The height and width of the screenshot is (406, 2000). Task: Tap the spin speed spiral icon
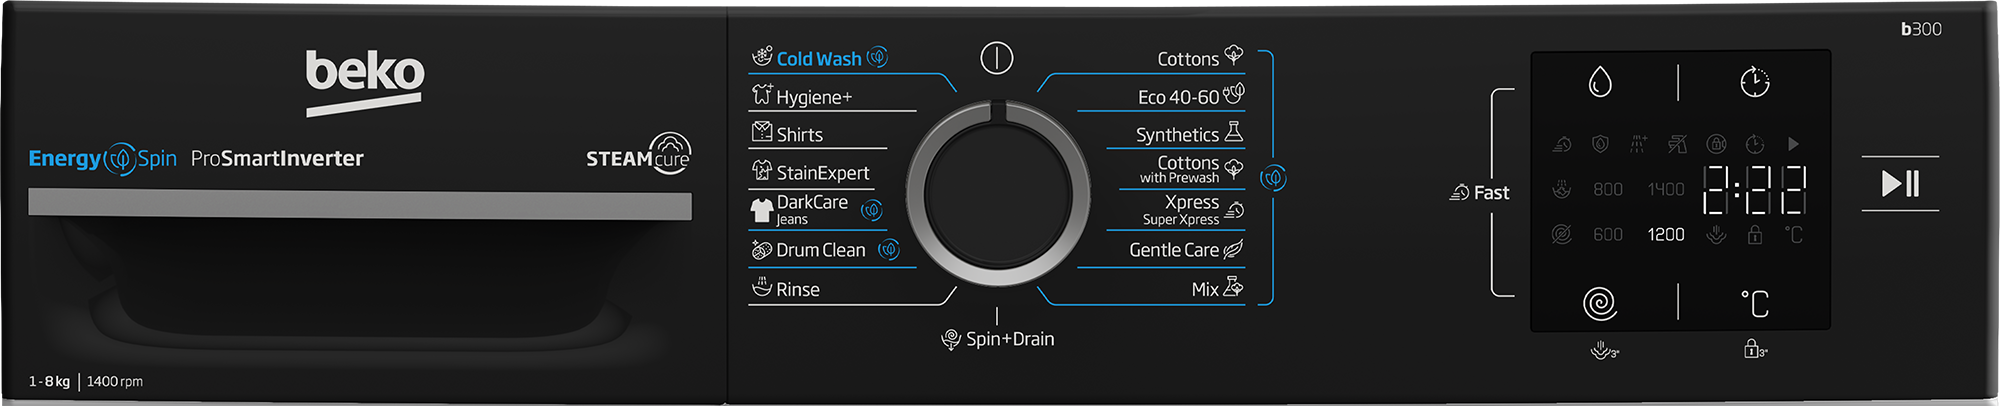coord(1600,303)
